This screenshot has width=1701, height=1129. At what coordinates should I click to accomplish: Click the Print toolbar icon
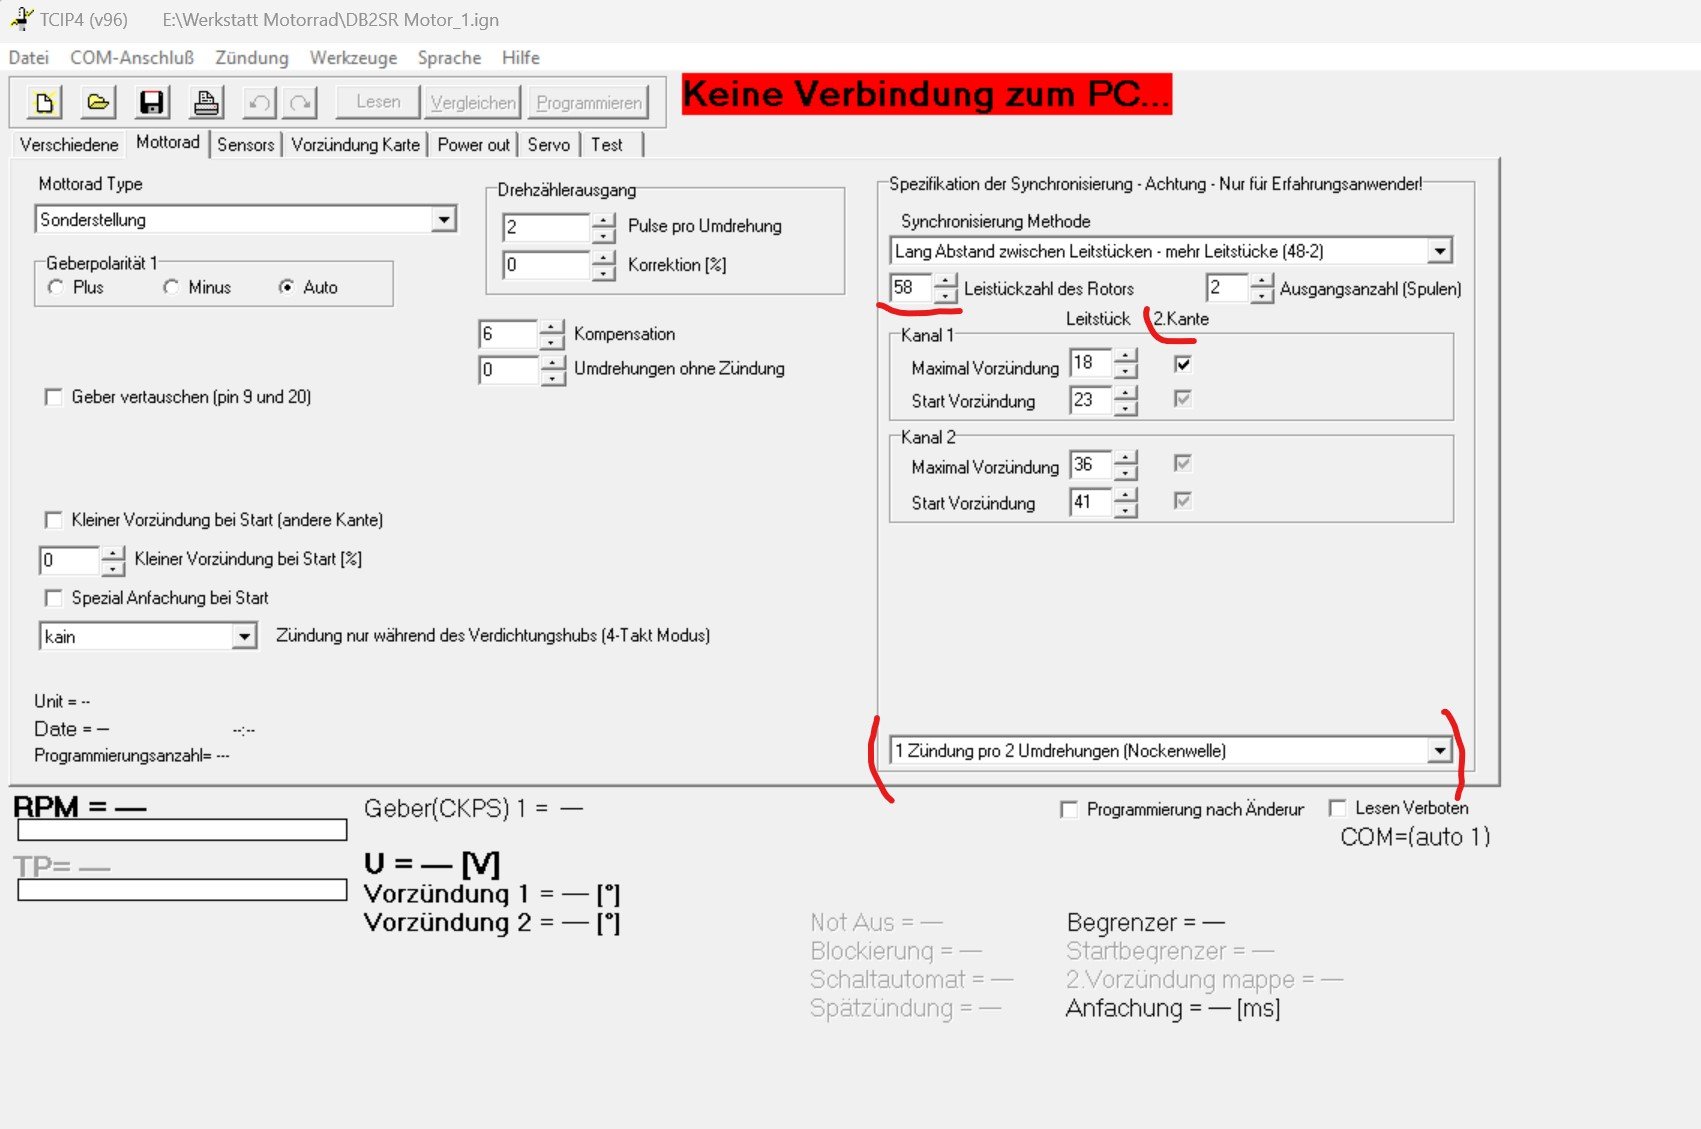click(206, 102)
